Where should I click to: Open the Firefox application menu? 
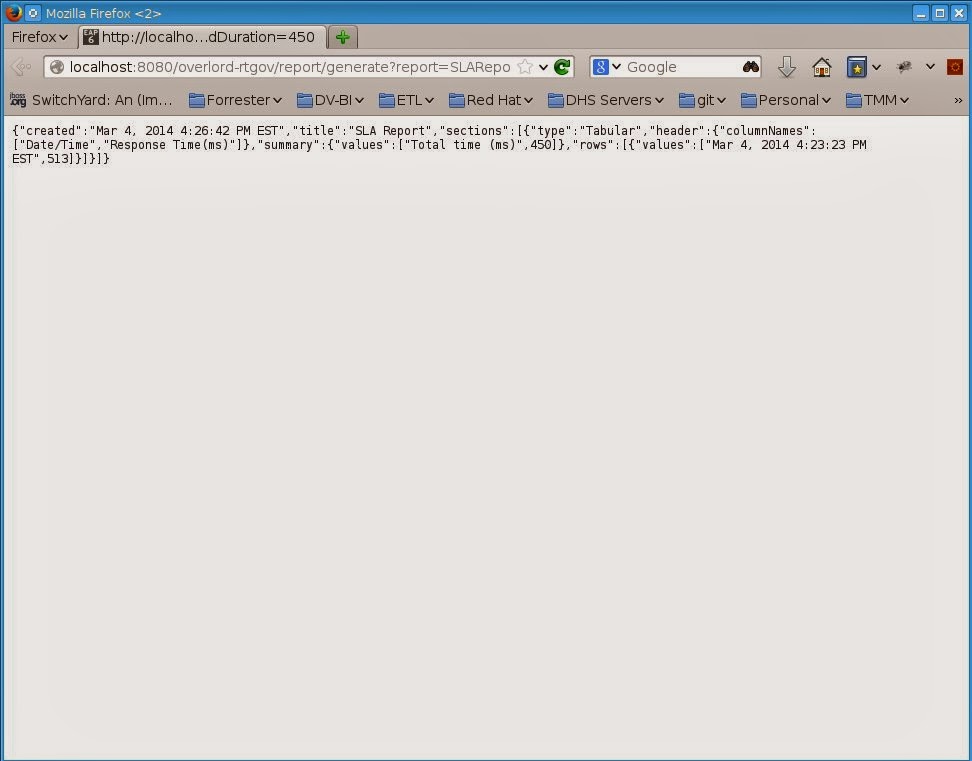(40, 37)
